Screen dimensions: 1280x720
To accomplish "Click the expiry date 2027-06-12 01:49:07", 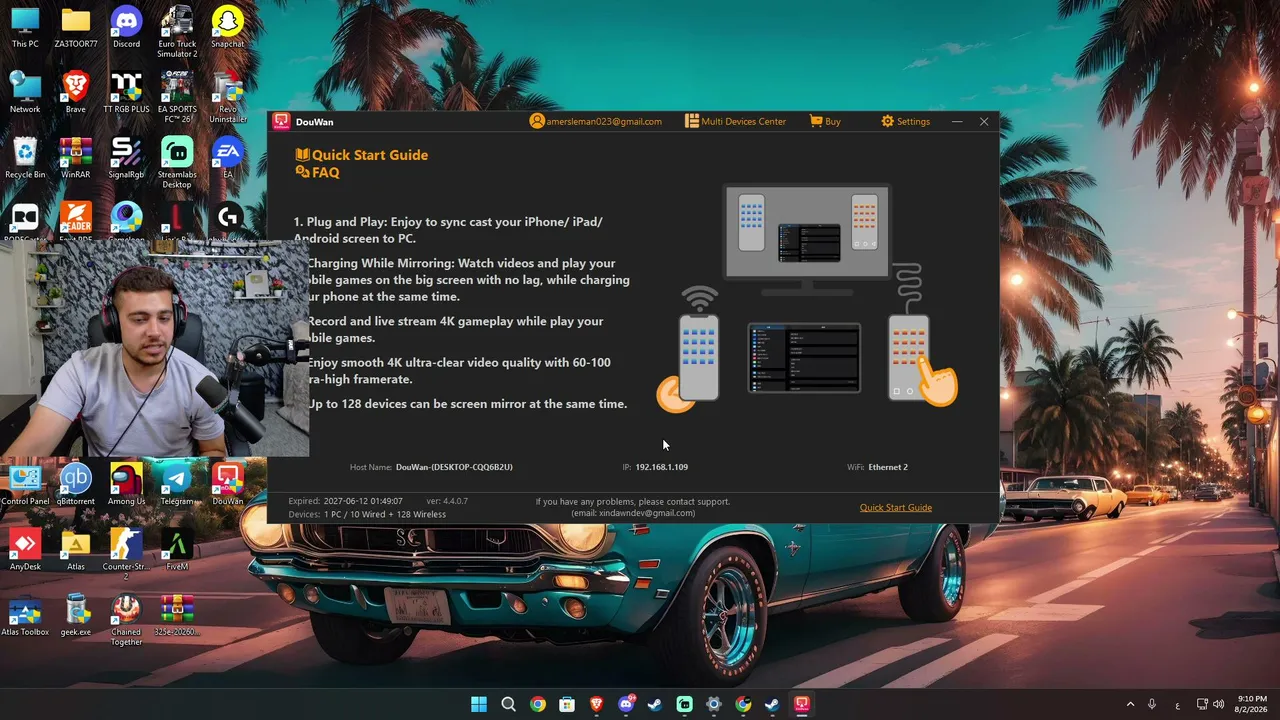I will (x=363, y=501).
